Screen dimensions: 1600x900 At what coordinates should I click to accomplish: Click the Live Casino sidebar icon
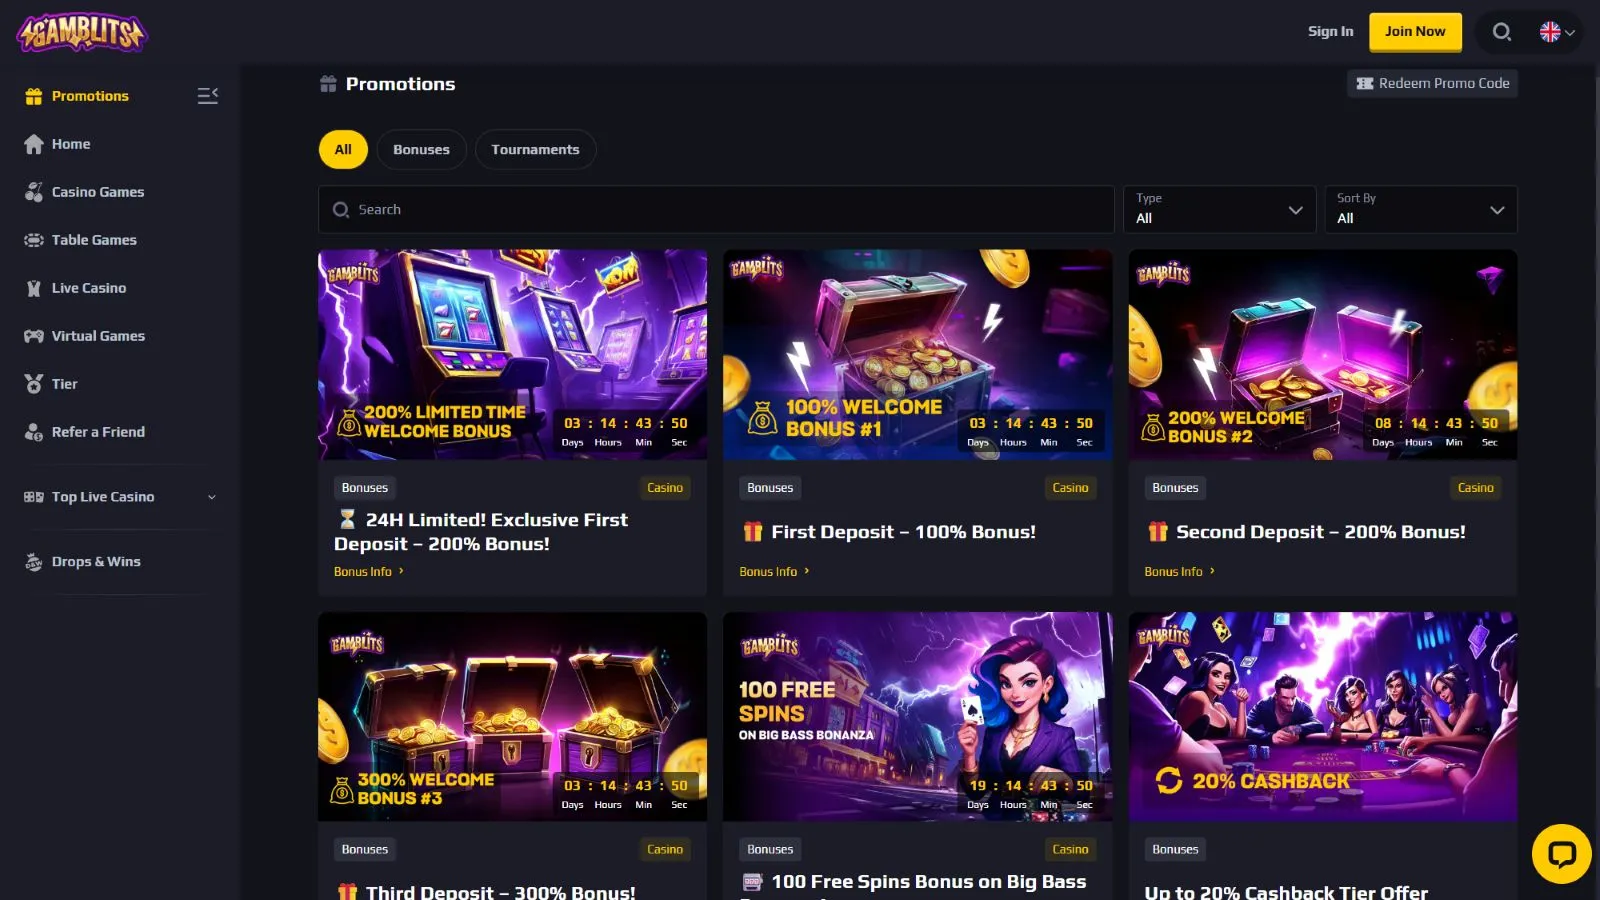click(x=34, y=288)
